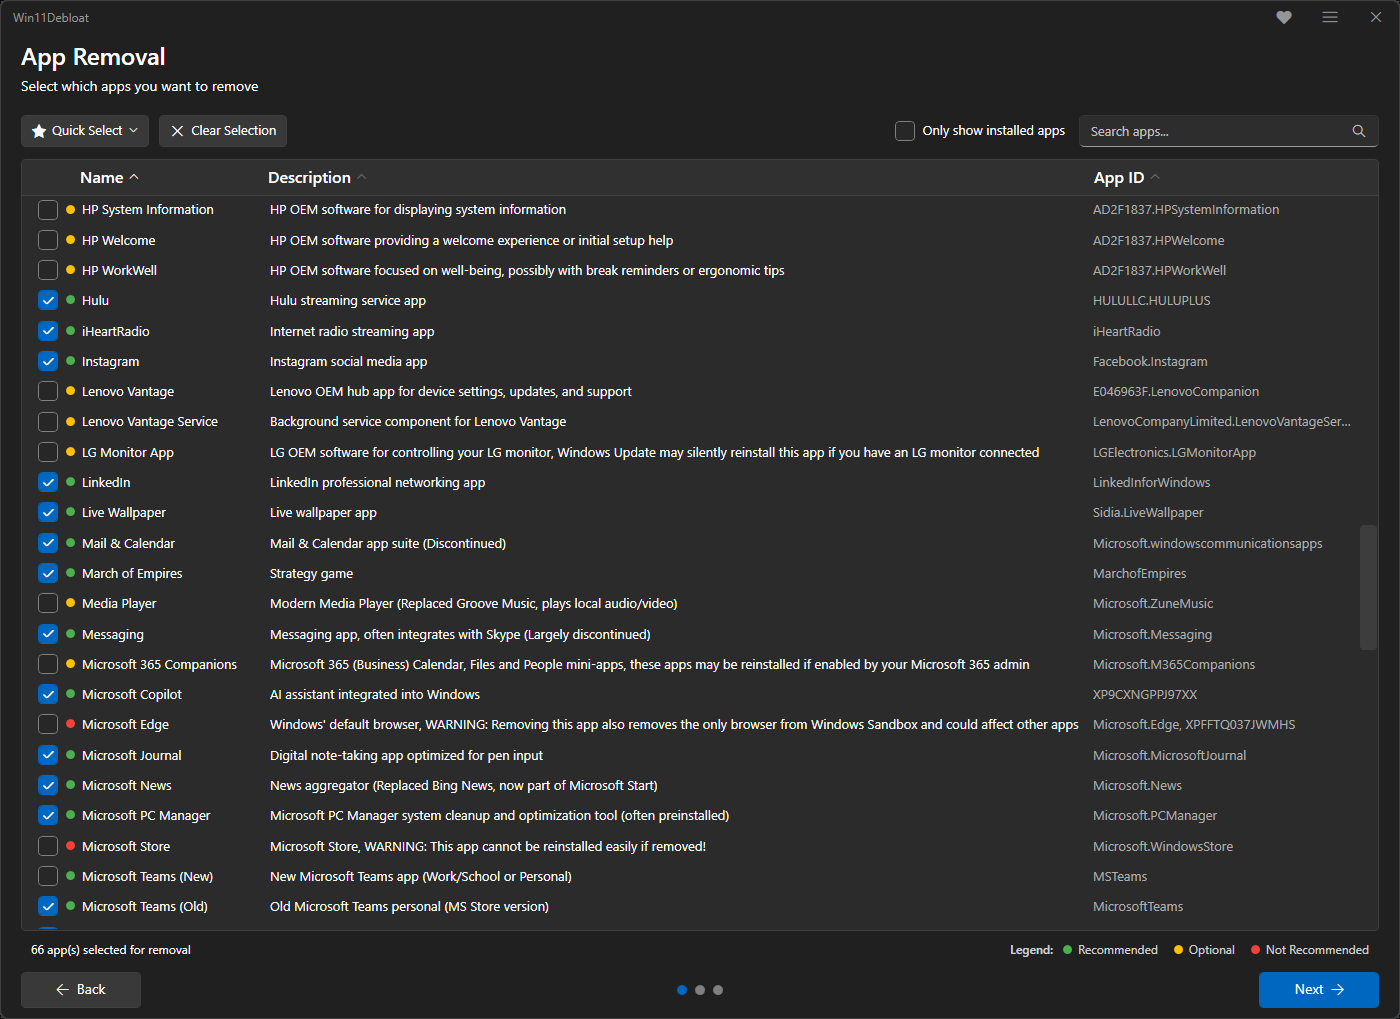Viewport: 1400px width, 1019px height.
Task: Click the Microsoft 365 Companions name
Action: 159,664
